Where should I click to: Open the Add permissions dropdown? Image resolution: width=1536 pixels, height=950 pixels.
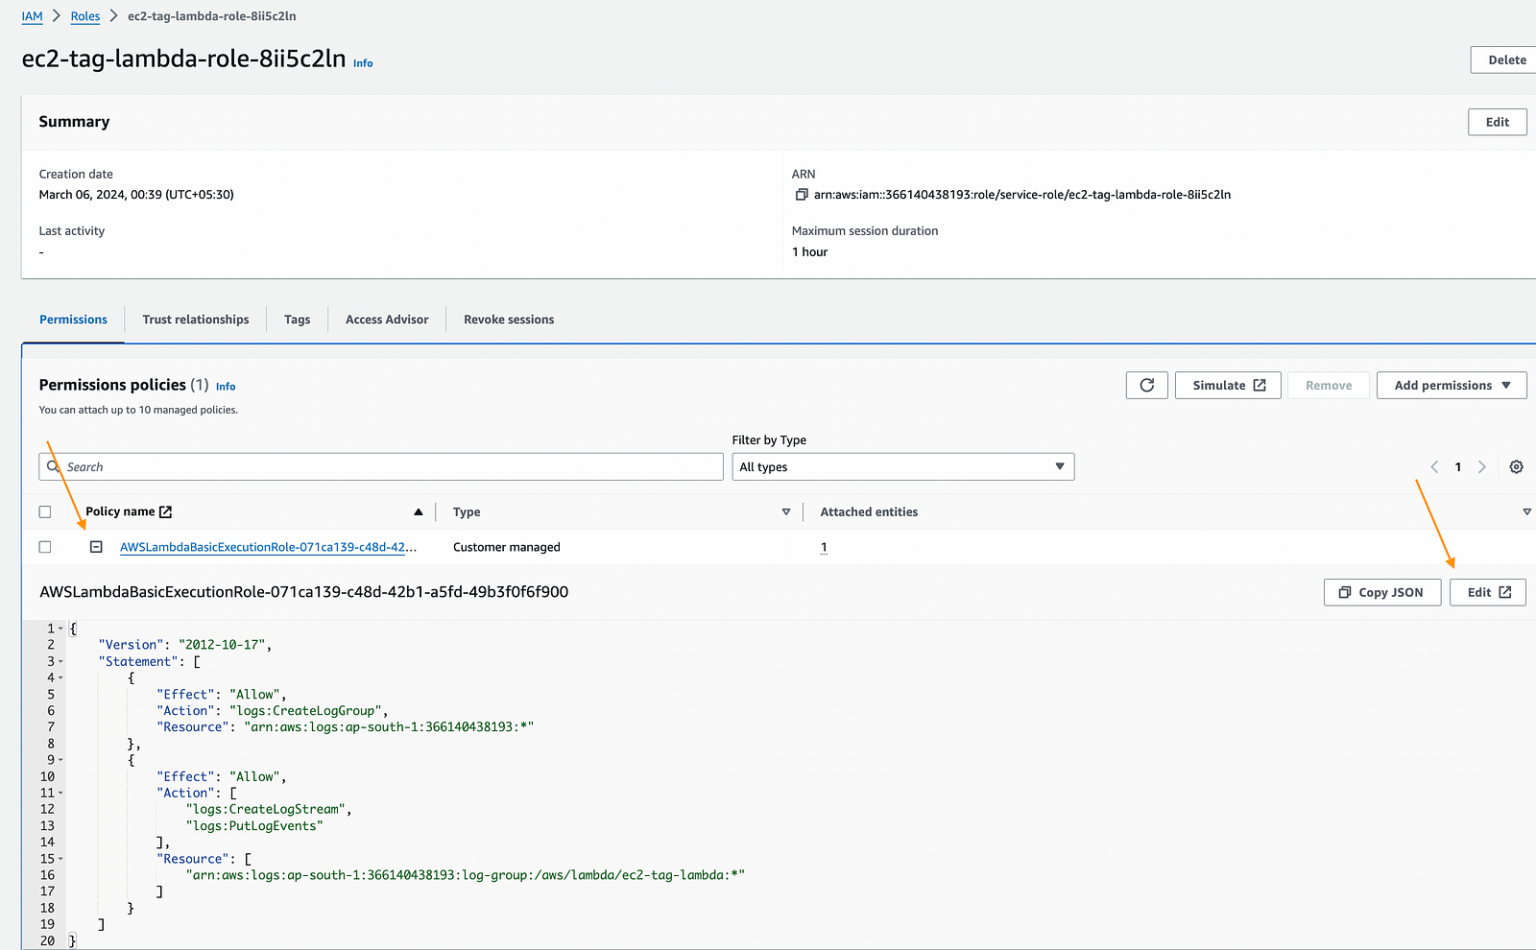pyautogui.click(x=1451, y=385)
